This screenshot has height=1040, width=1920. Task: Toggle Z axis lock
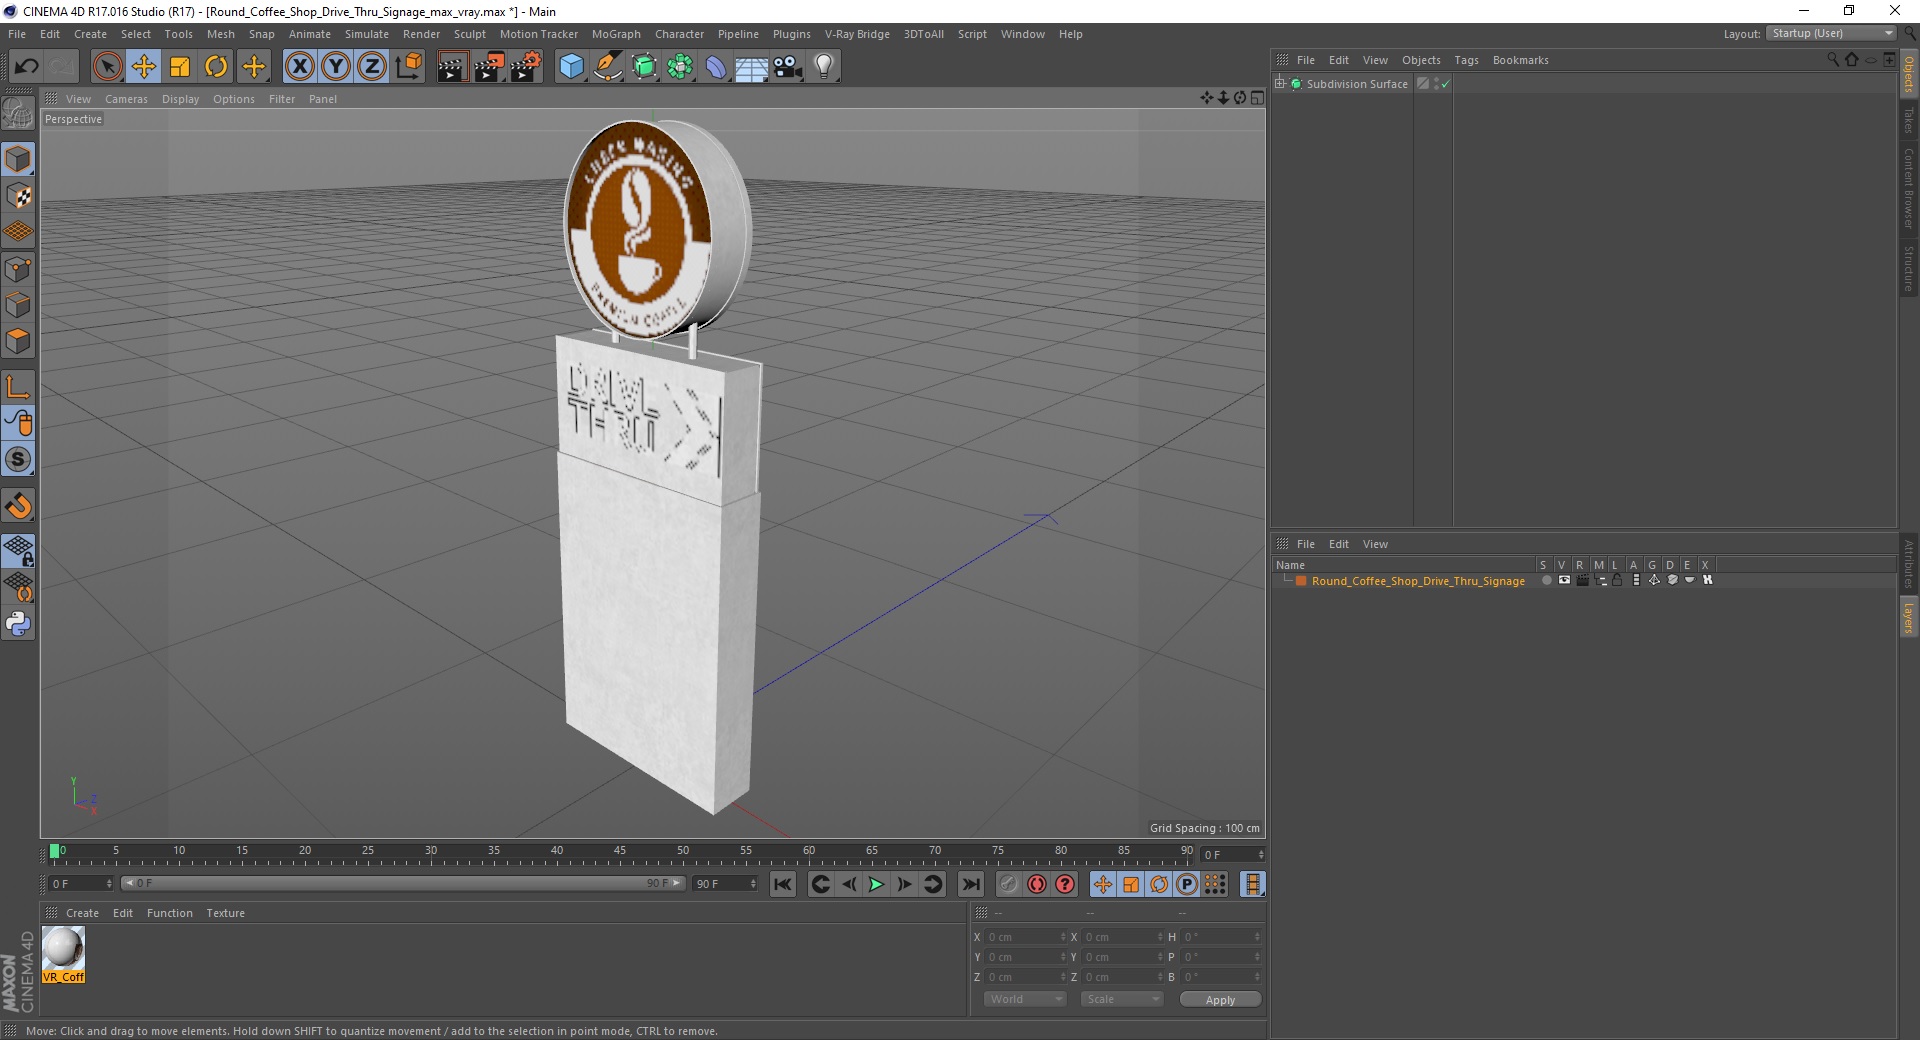(372, 67)
